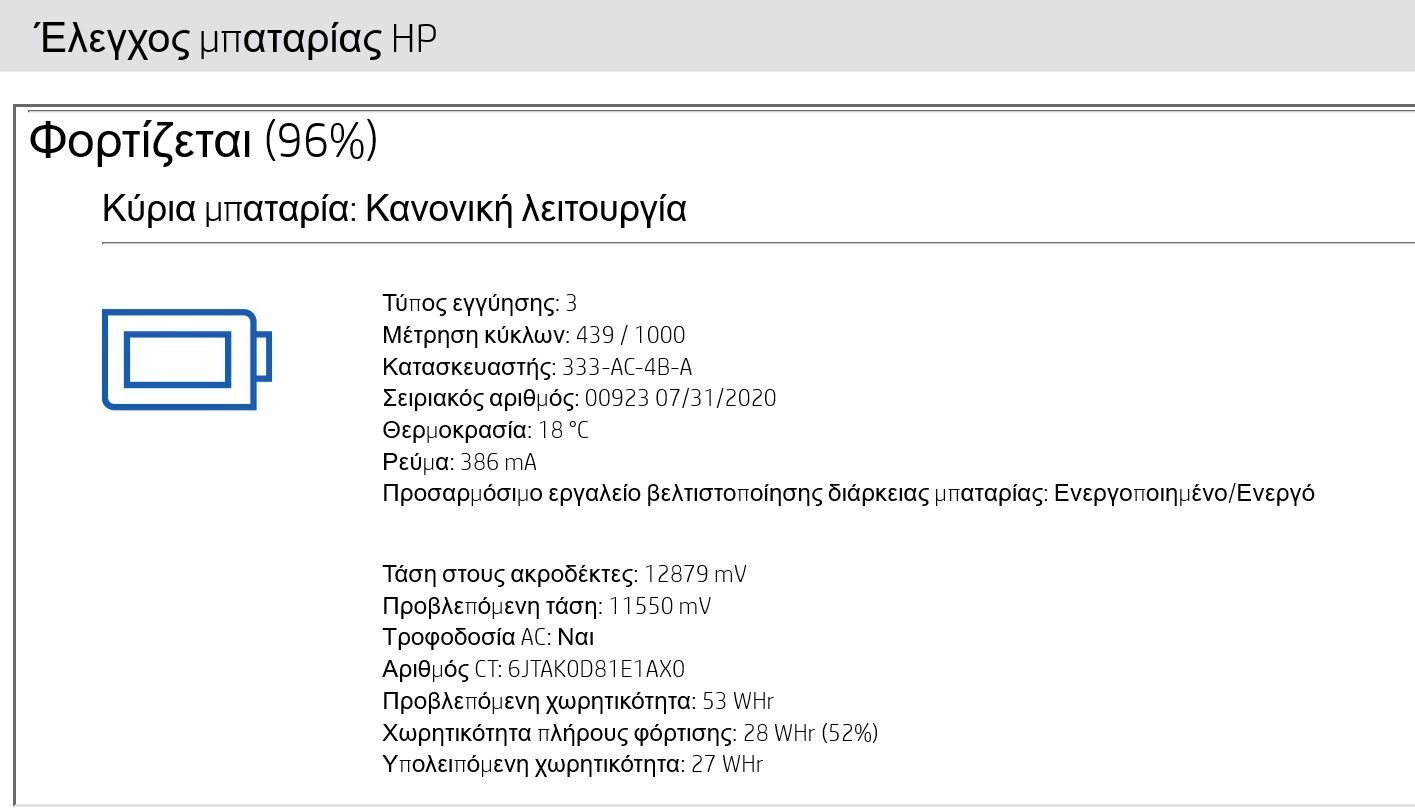Click the blue battery icon
1415x809 pixels.
pos(187,359)
